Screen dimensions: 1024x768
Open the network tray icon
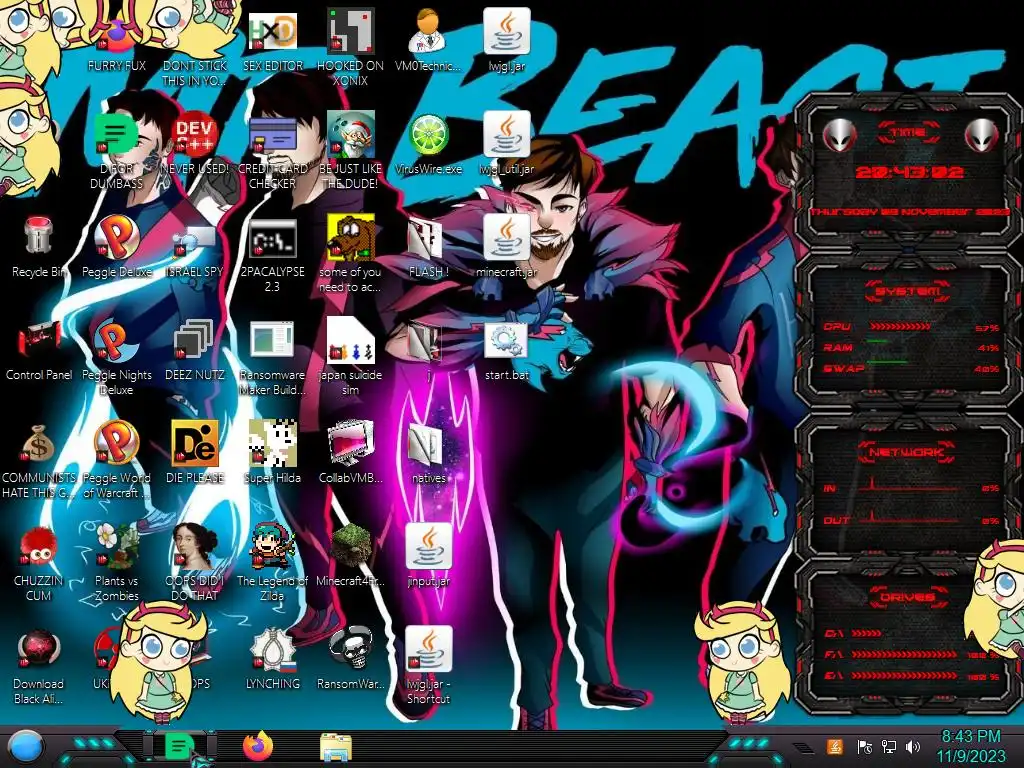(x=889, y=747)
